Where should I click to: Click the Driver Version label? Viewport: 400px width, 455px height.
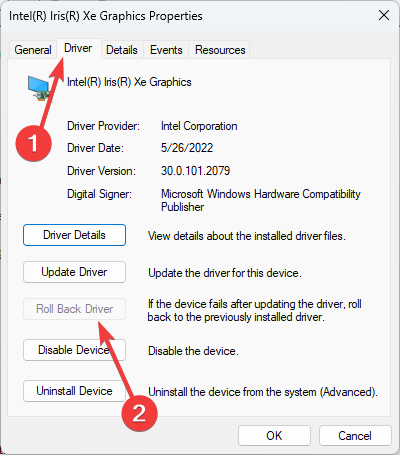click(101, 171)
